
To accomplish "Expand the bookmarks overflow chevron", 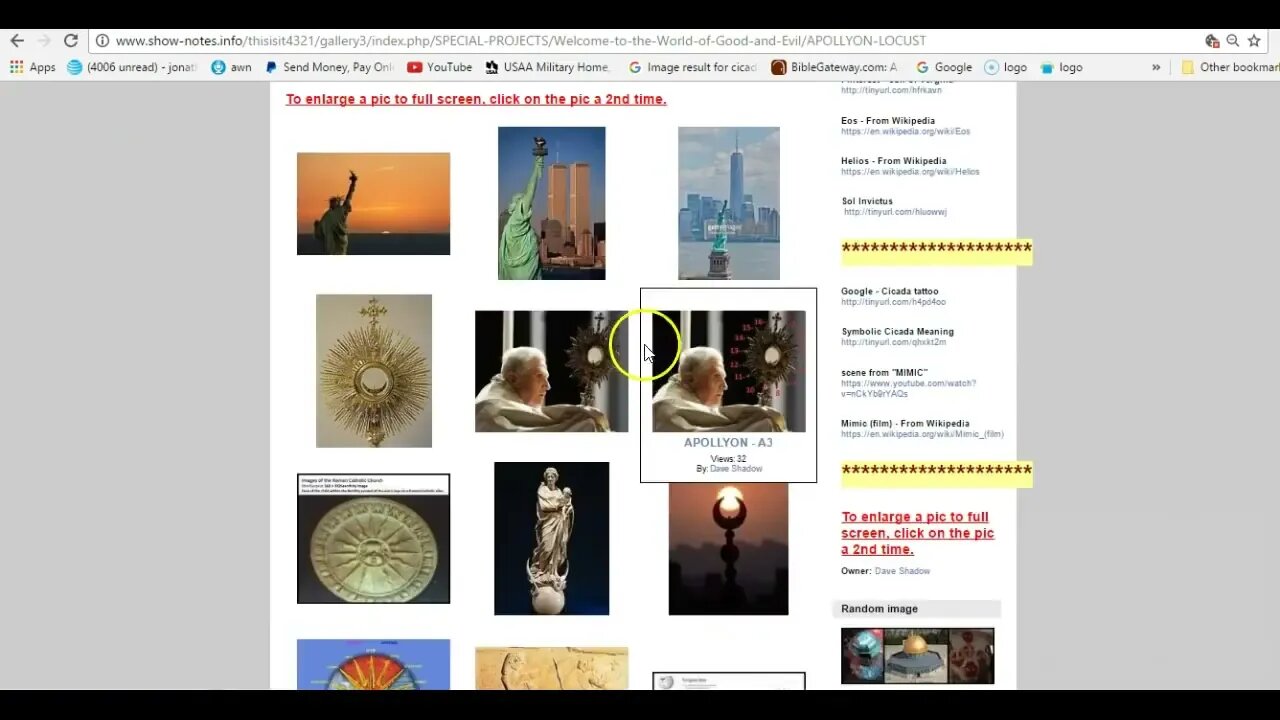I will (x=1156, y=67).
